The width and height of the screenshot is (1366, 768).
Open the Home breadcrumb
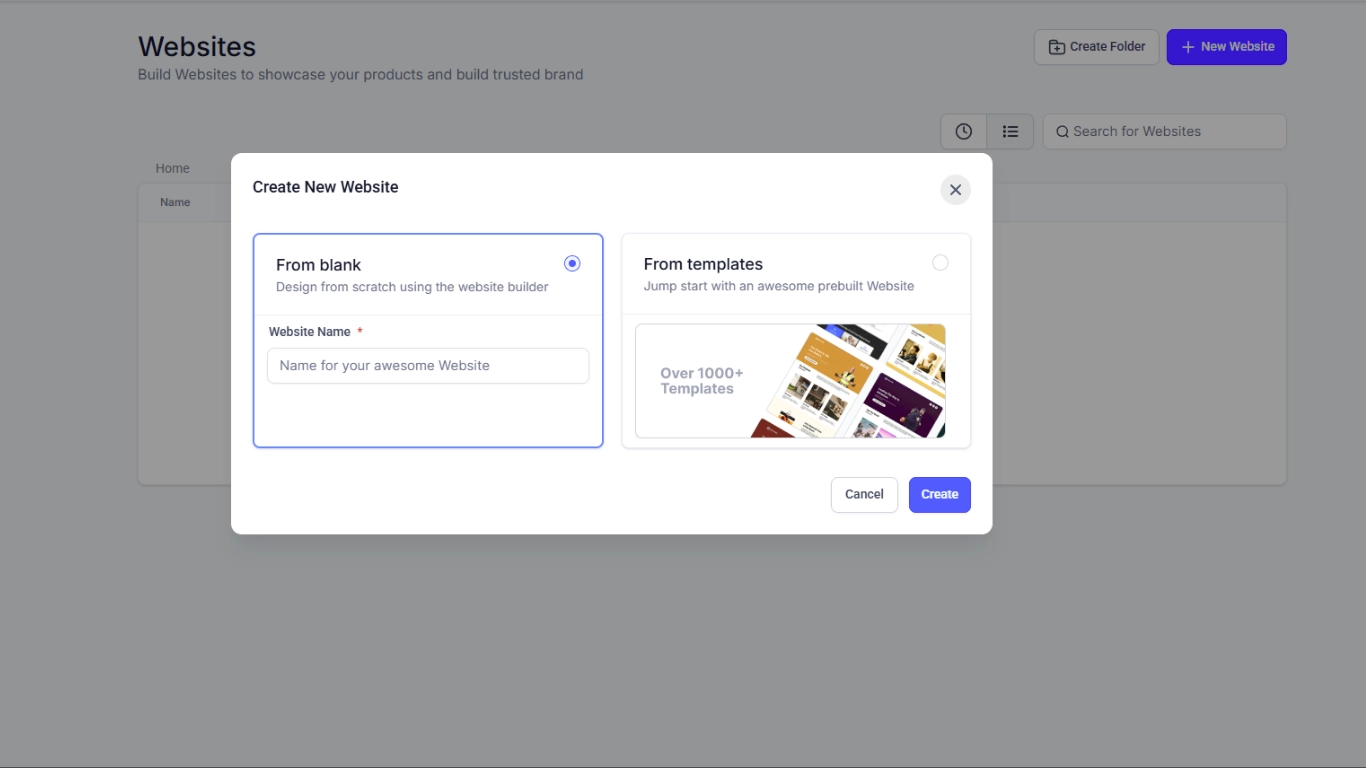172,168
